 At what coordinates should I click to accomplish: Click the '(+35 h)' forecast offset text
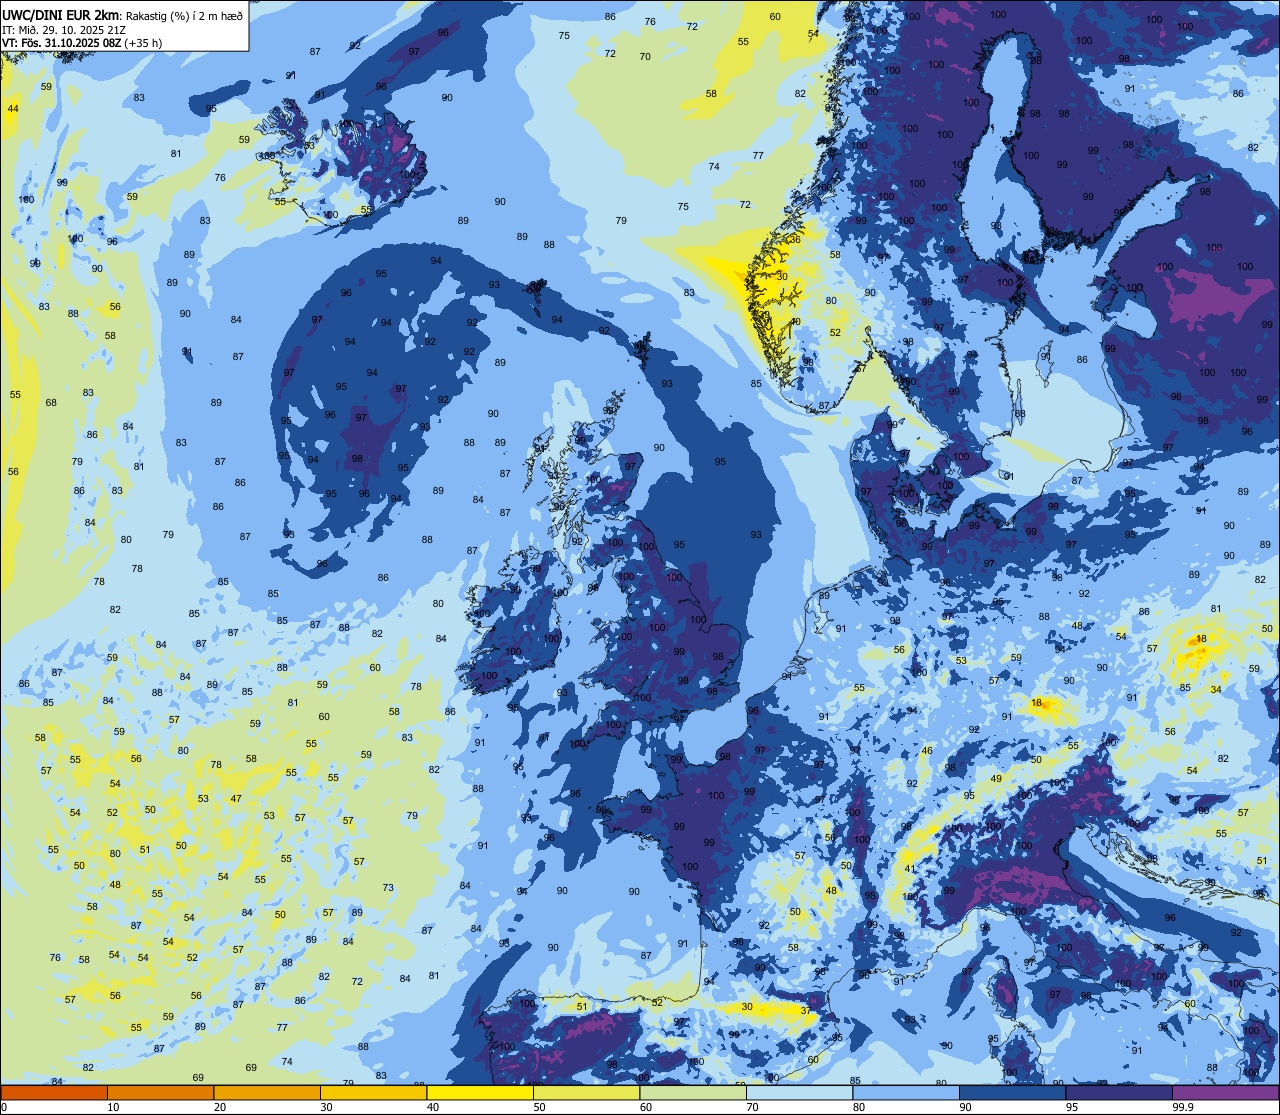[144, 43]
